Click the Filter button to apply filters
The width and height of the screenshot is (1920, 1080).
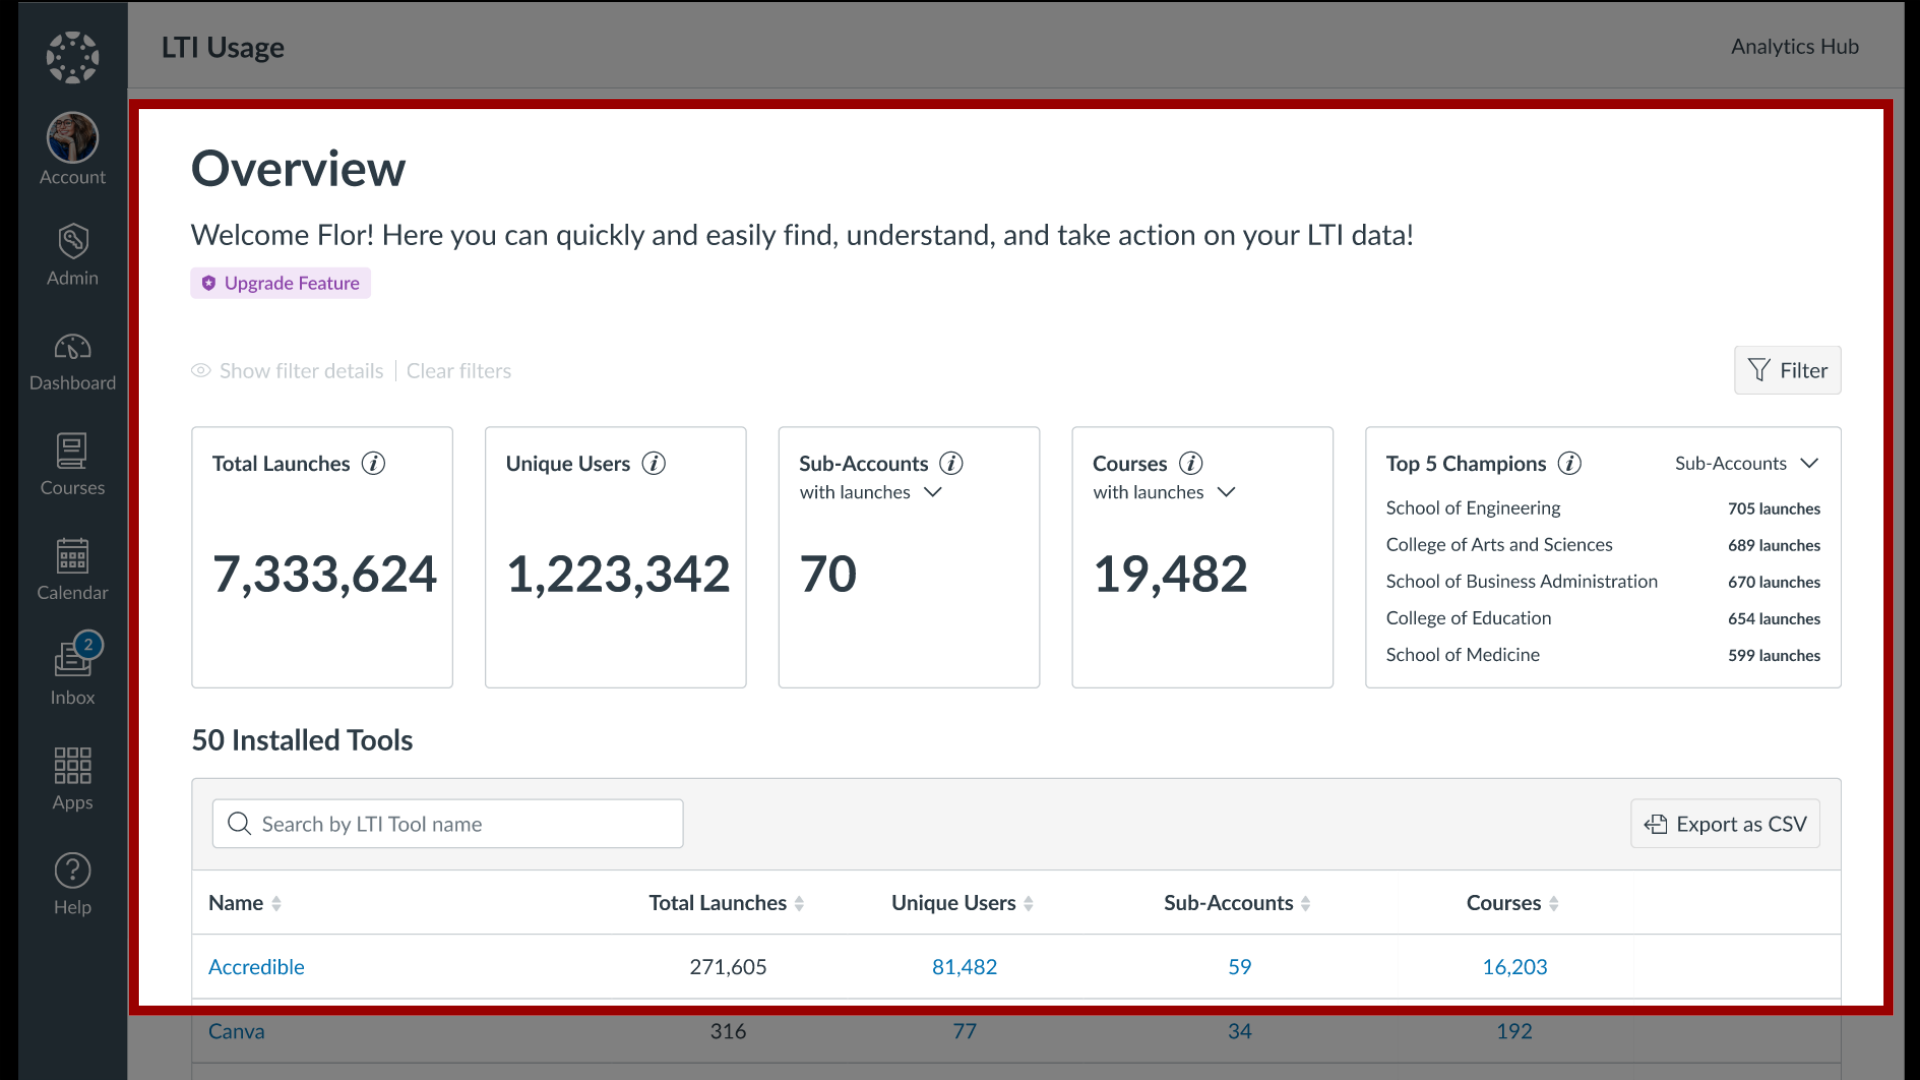coord(1787,369)
